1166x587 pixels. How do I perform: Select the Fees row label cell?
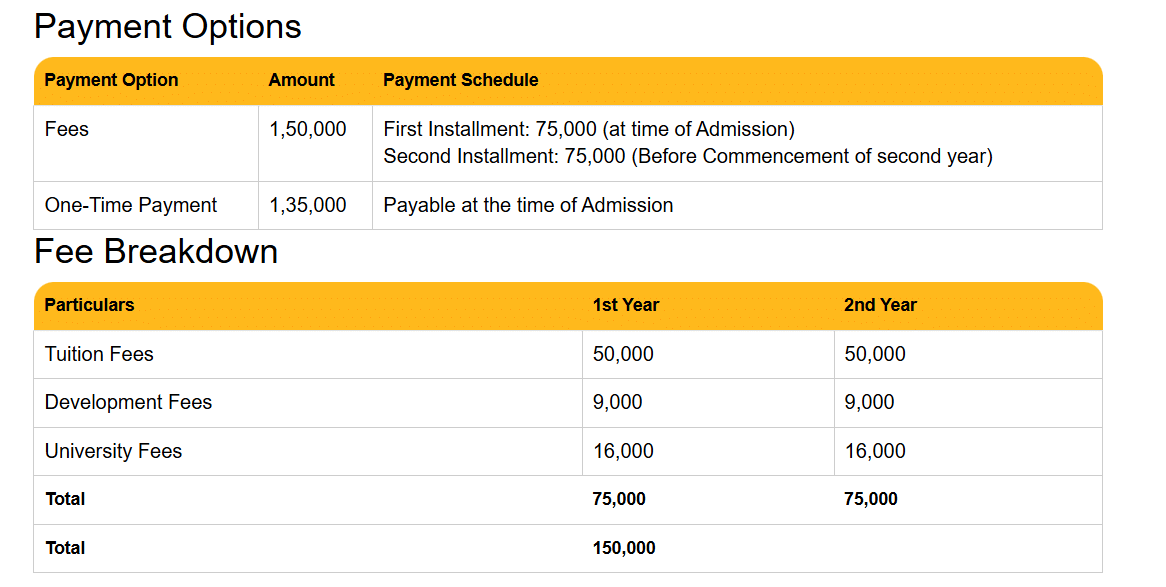(x=67, y=129)
